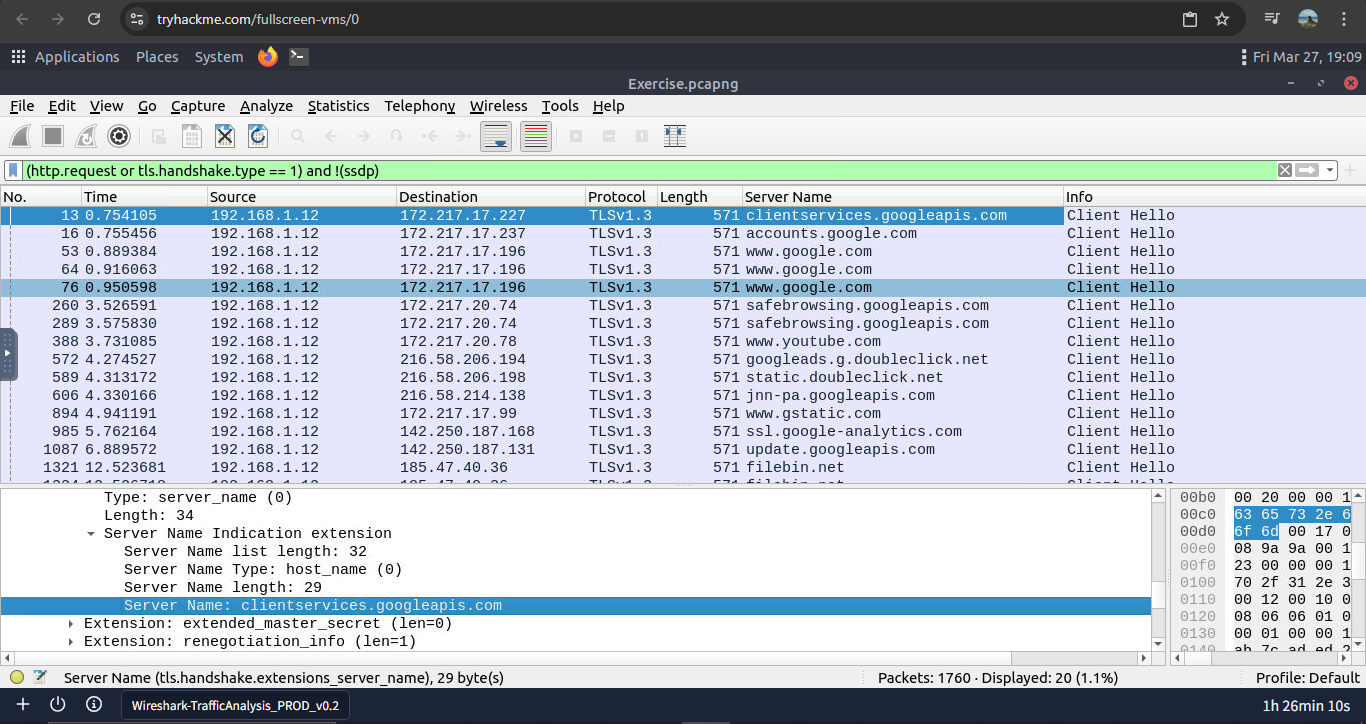1366x724 pixels.
Task: Clear the display filter
Action: 1285,170
